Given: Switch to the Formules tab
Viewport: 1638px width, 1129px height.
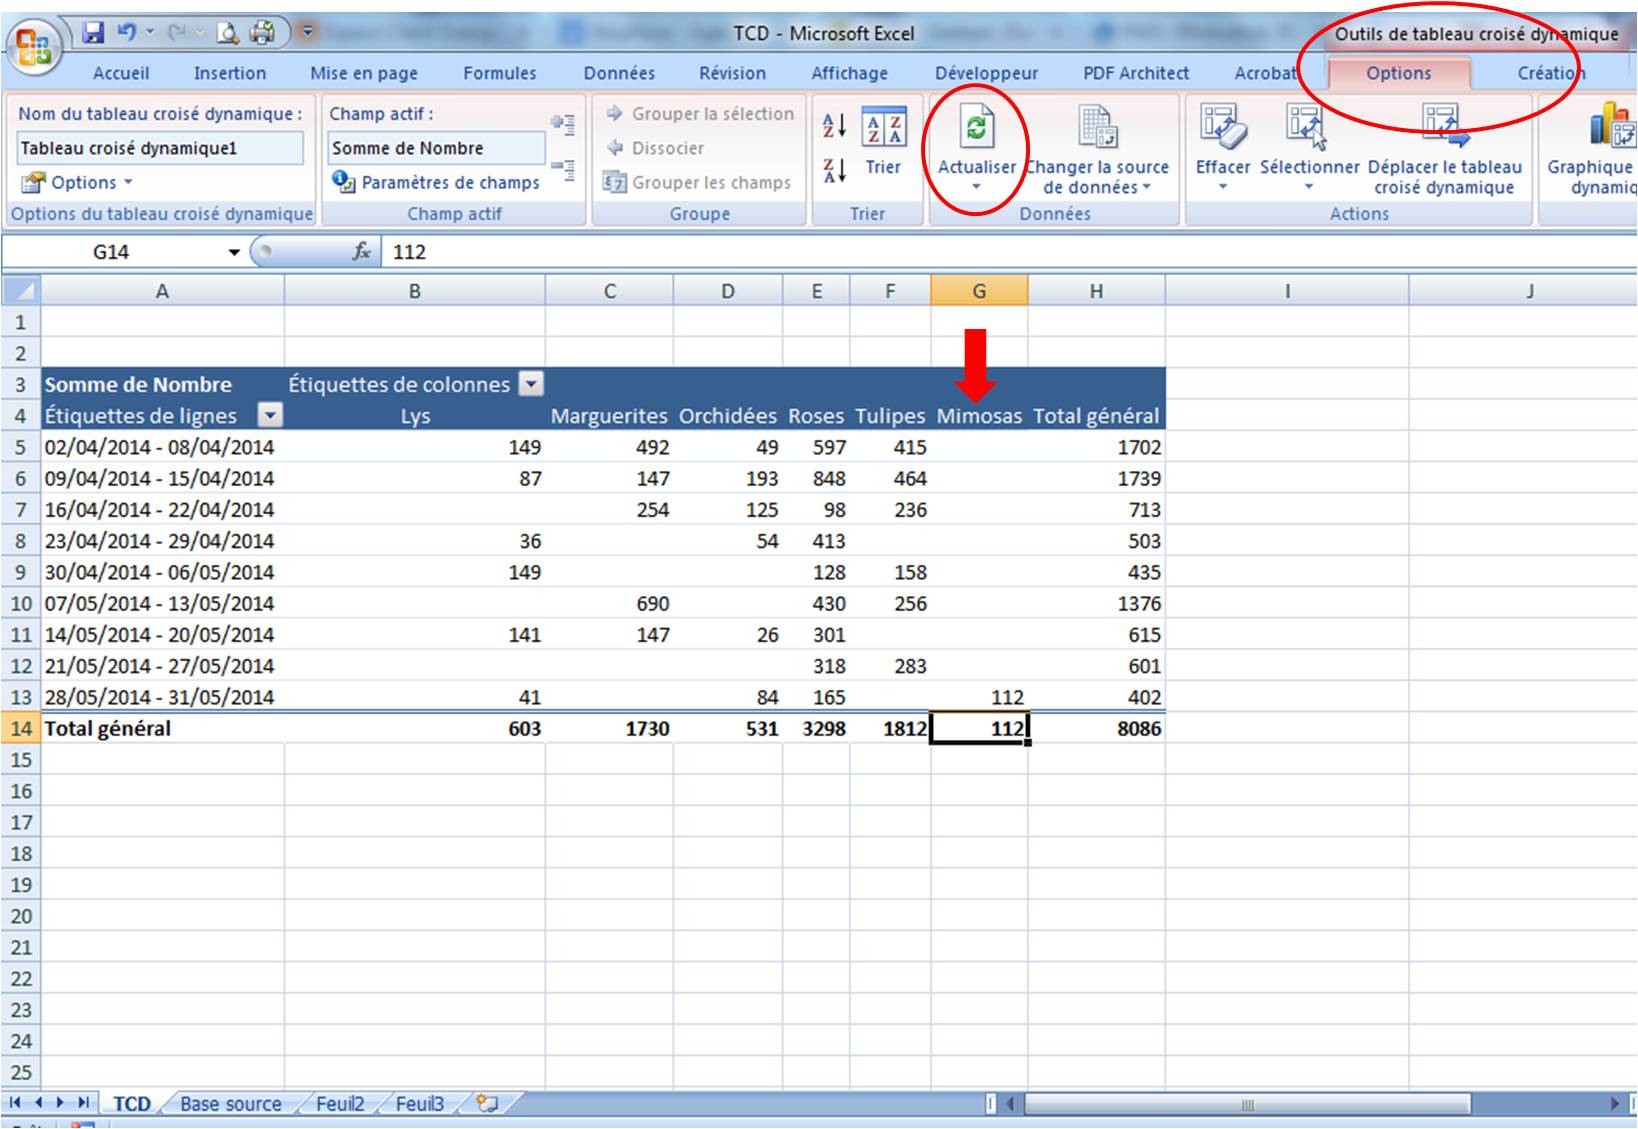Looking at the screenshot, I should click(x=500, y=73).
